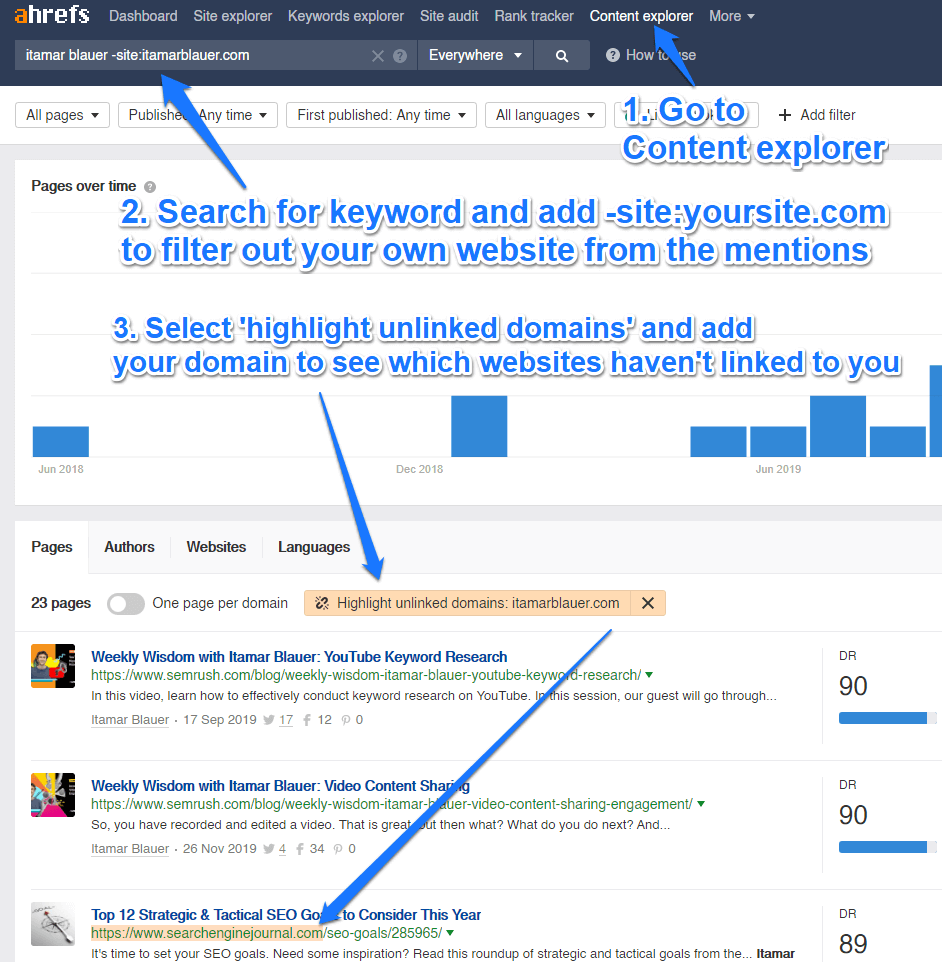The image size is (942, 962).
Task: Open 'First published: Any time' dropdown
Action: (381, 115)
